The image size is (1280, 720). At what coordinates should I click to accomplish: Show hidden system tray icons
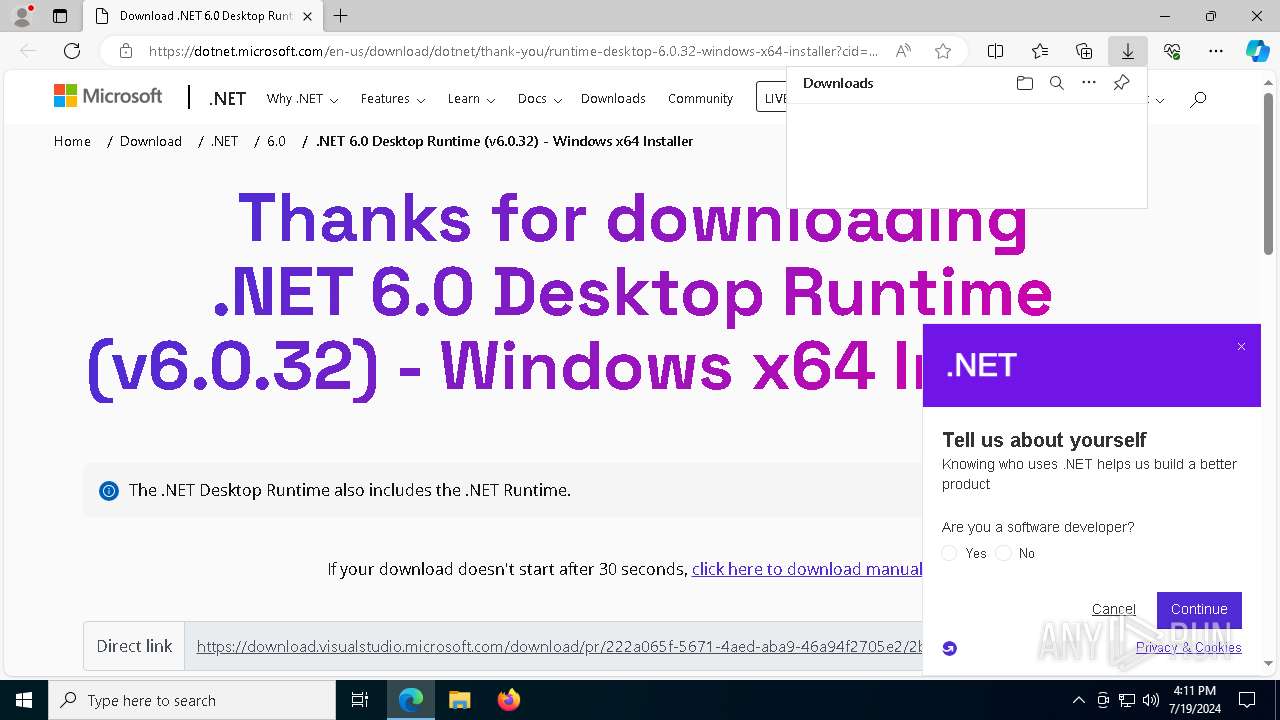(1078, 700)
